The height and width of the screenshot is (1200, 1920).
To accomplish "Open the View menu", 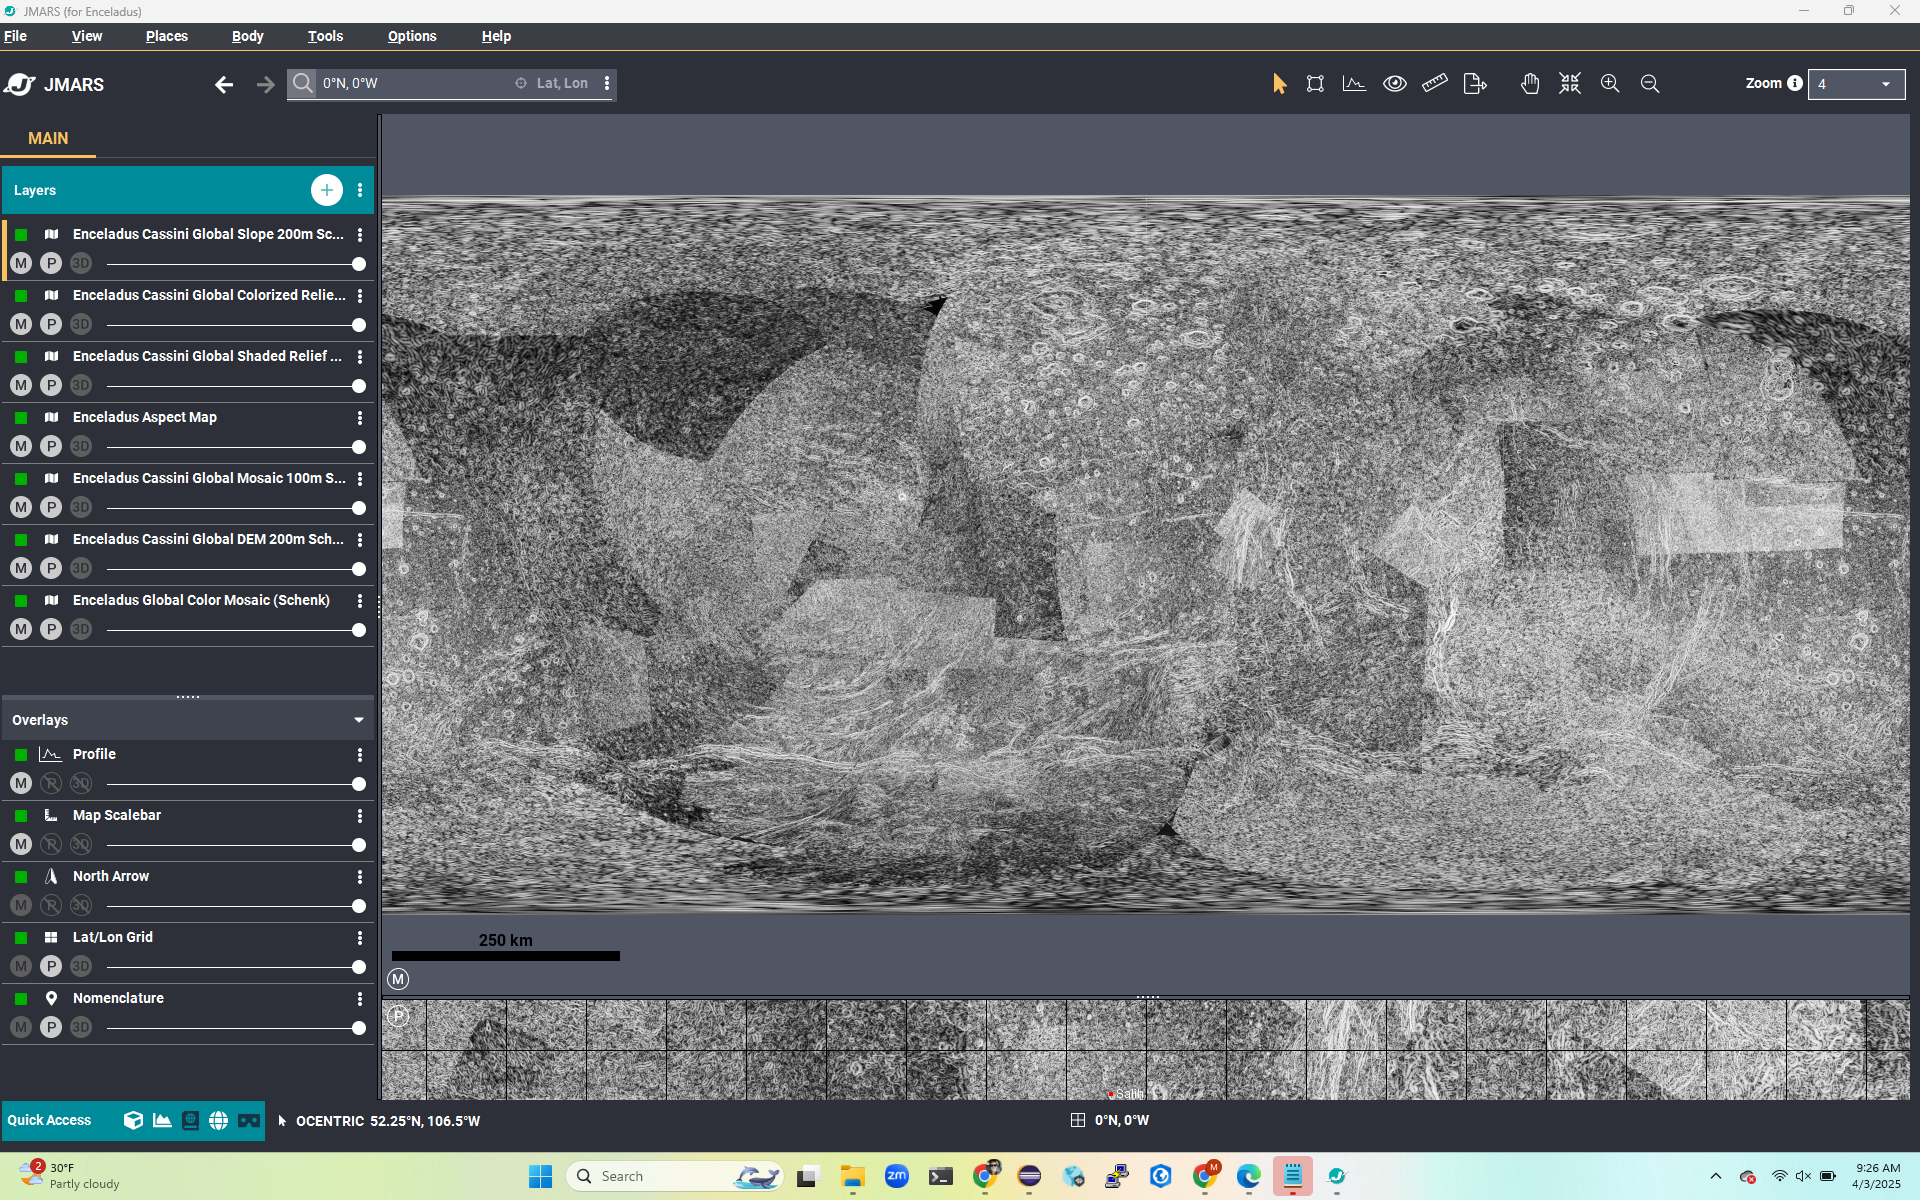I will click(x=87, y=36).
